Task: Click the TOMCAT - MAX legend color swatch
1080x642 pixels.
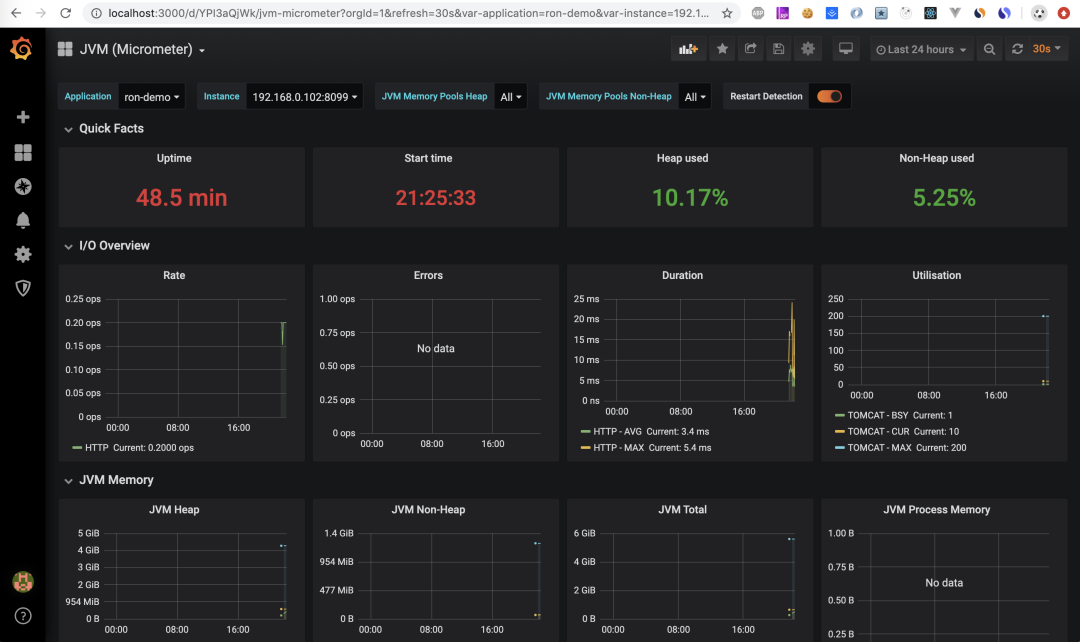Action: click(x=840, y=448)
